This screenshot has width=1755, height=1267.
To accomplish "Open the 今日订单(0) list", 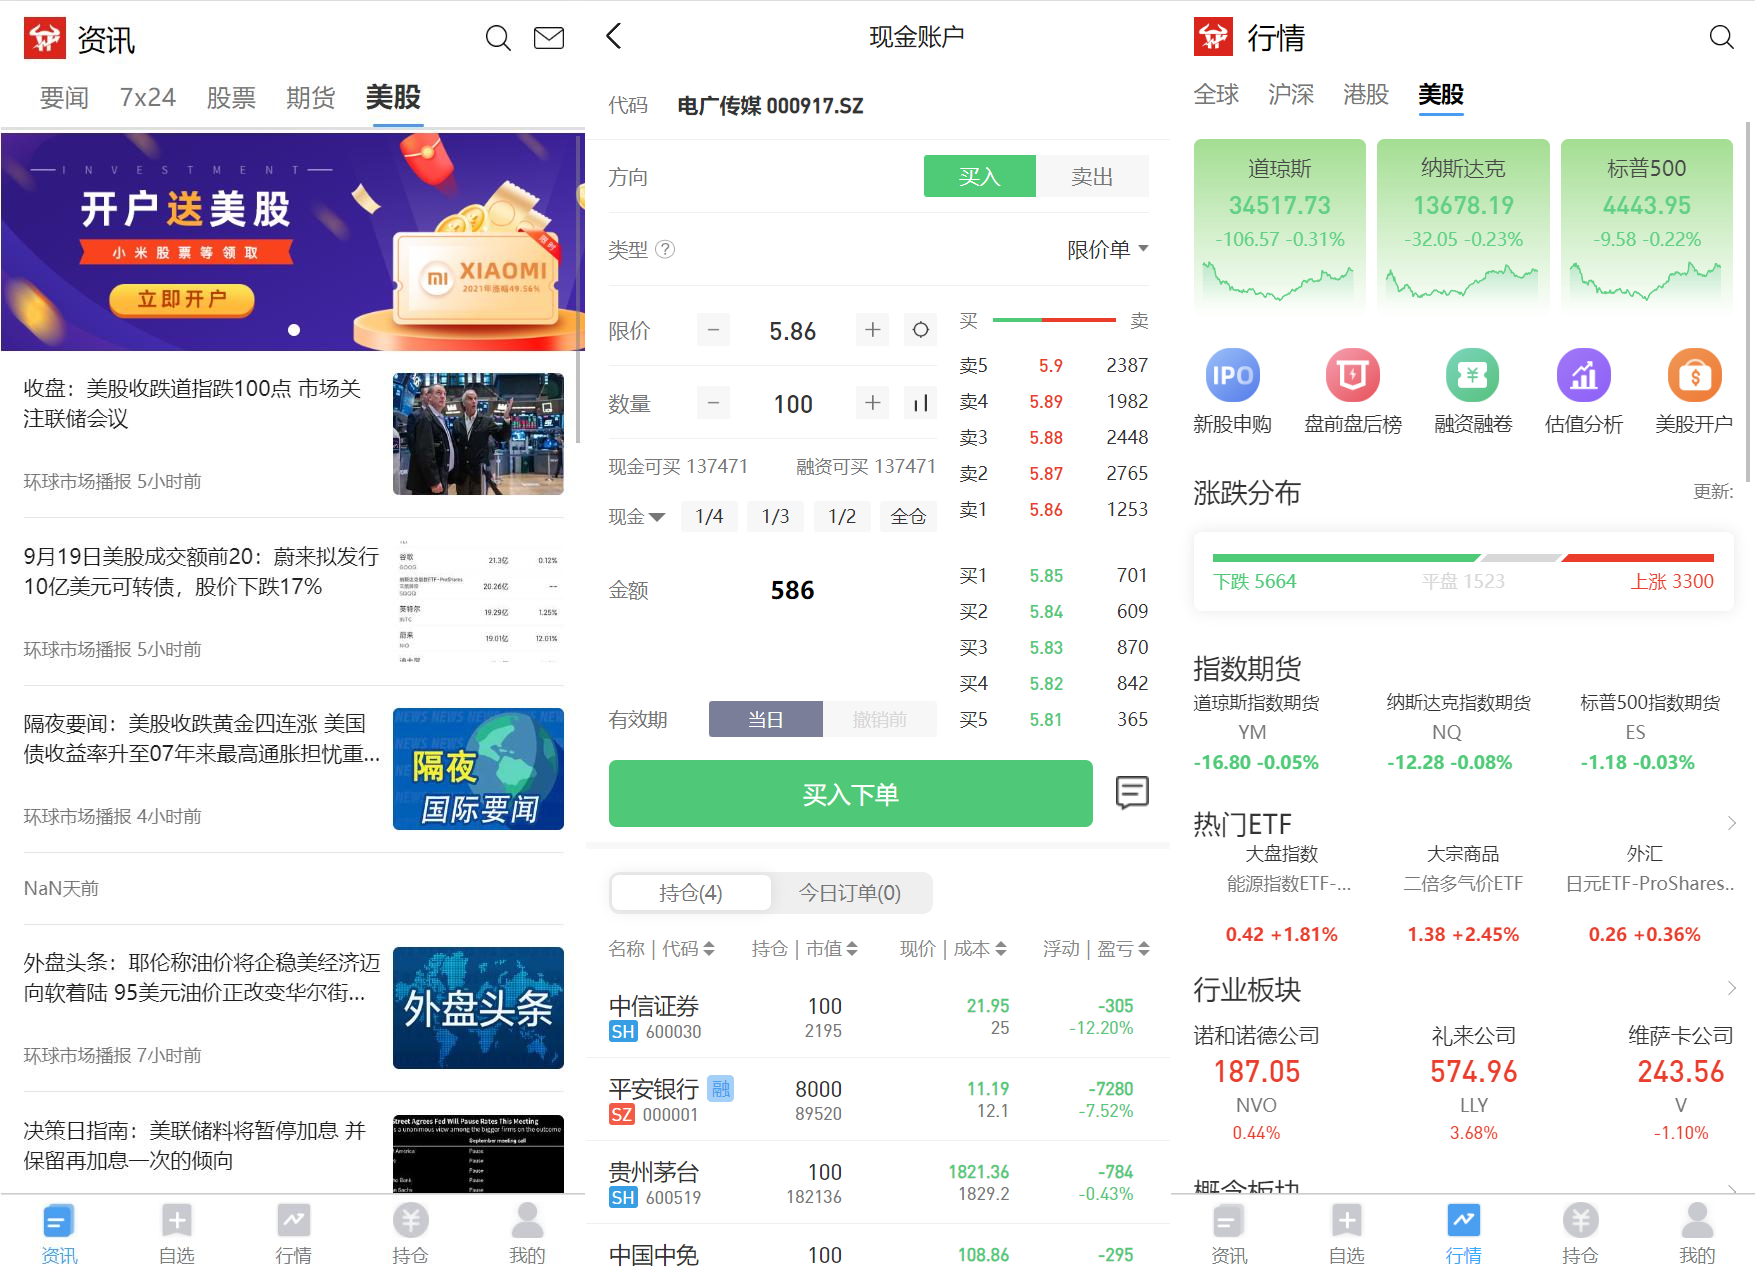I will [850, 892].
